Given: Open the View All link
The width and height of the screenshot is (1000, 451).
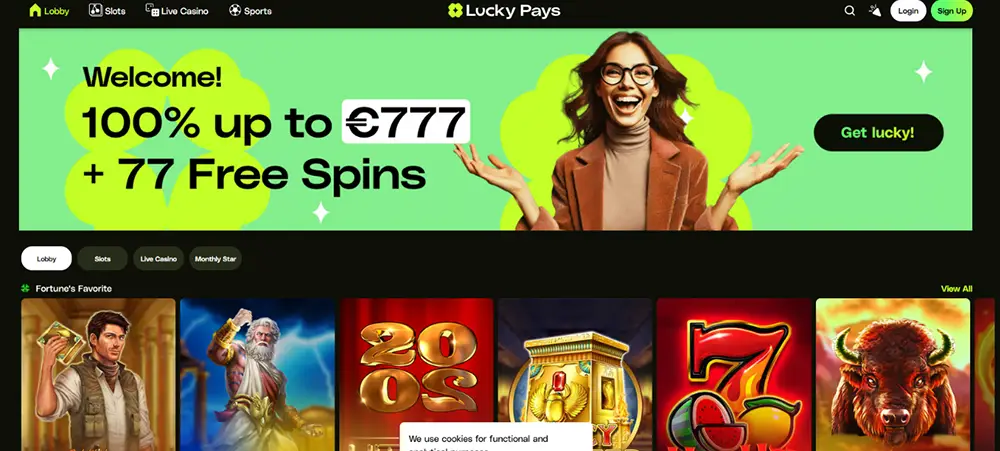Looking at the screenshot, I should (956, 288).
